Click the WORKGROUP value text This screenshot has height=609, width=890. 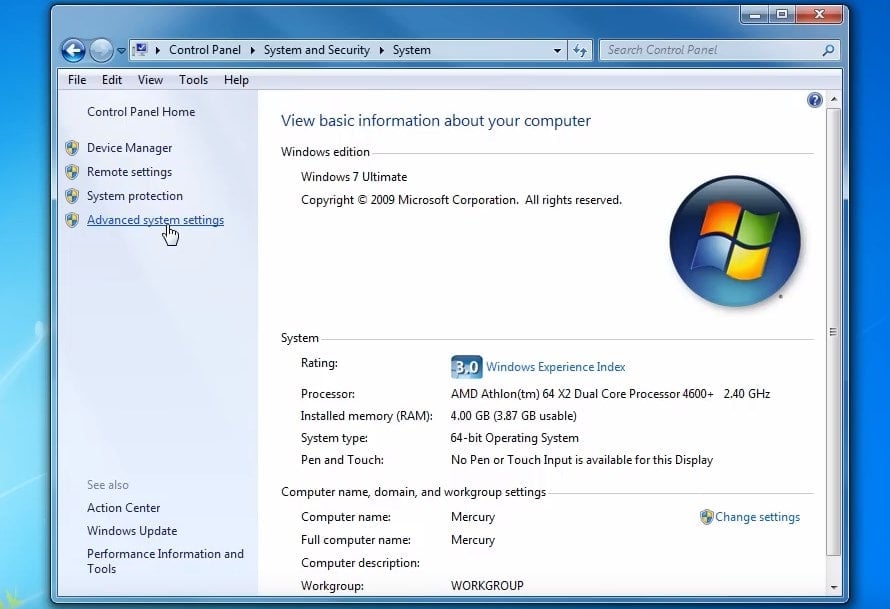pos(487,586)
